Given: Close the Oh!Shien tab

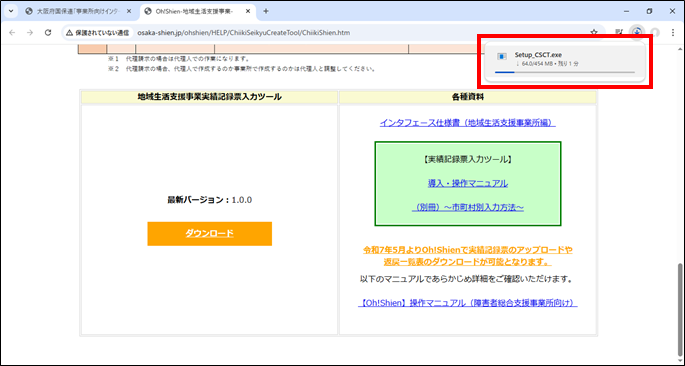Looking at the screenshot, I should 248,11.
